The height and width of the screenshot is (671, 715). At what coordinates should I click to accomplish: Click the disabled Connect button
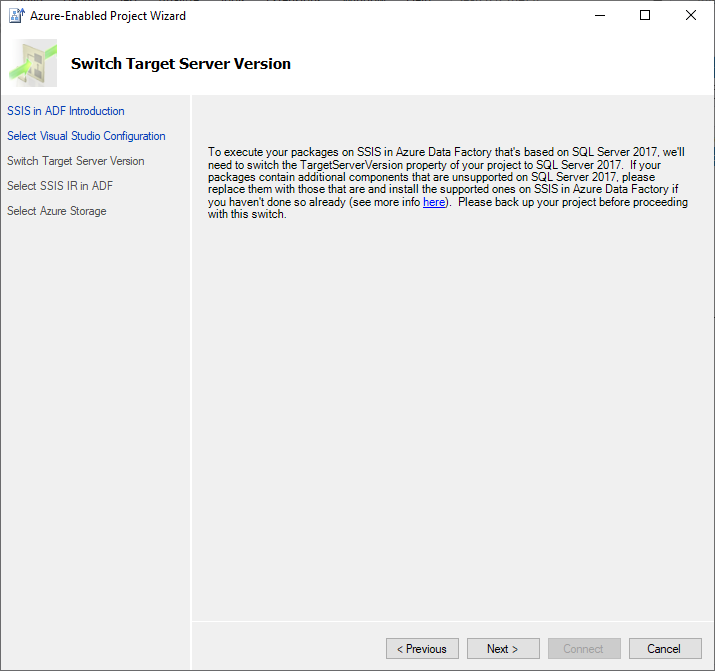(584, 648)
